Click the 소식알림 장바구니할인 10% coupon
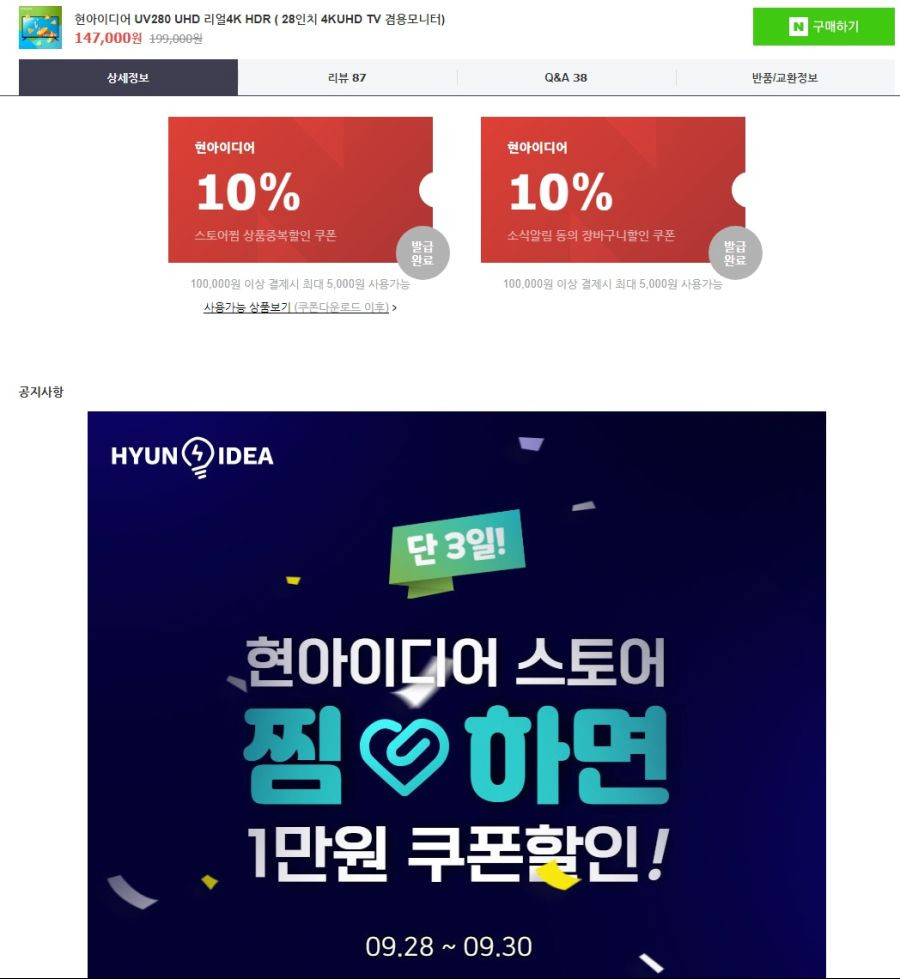 tap(613, 189)
